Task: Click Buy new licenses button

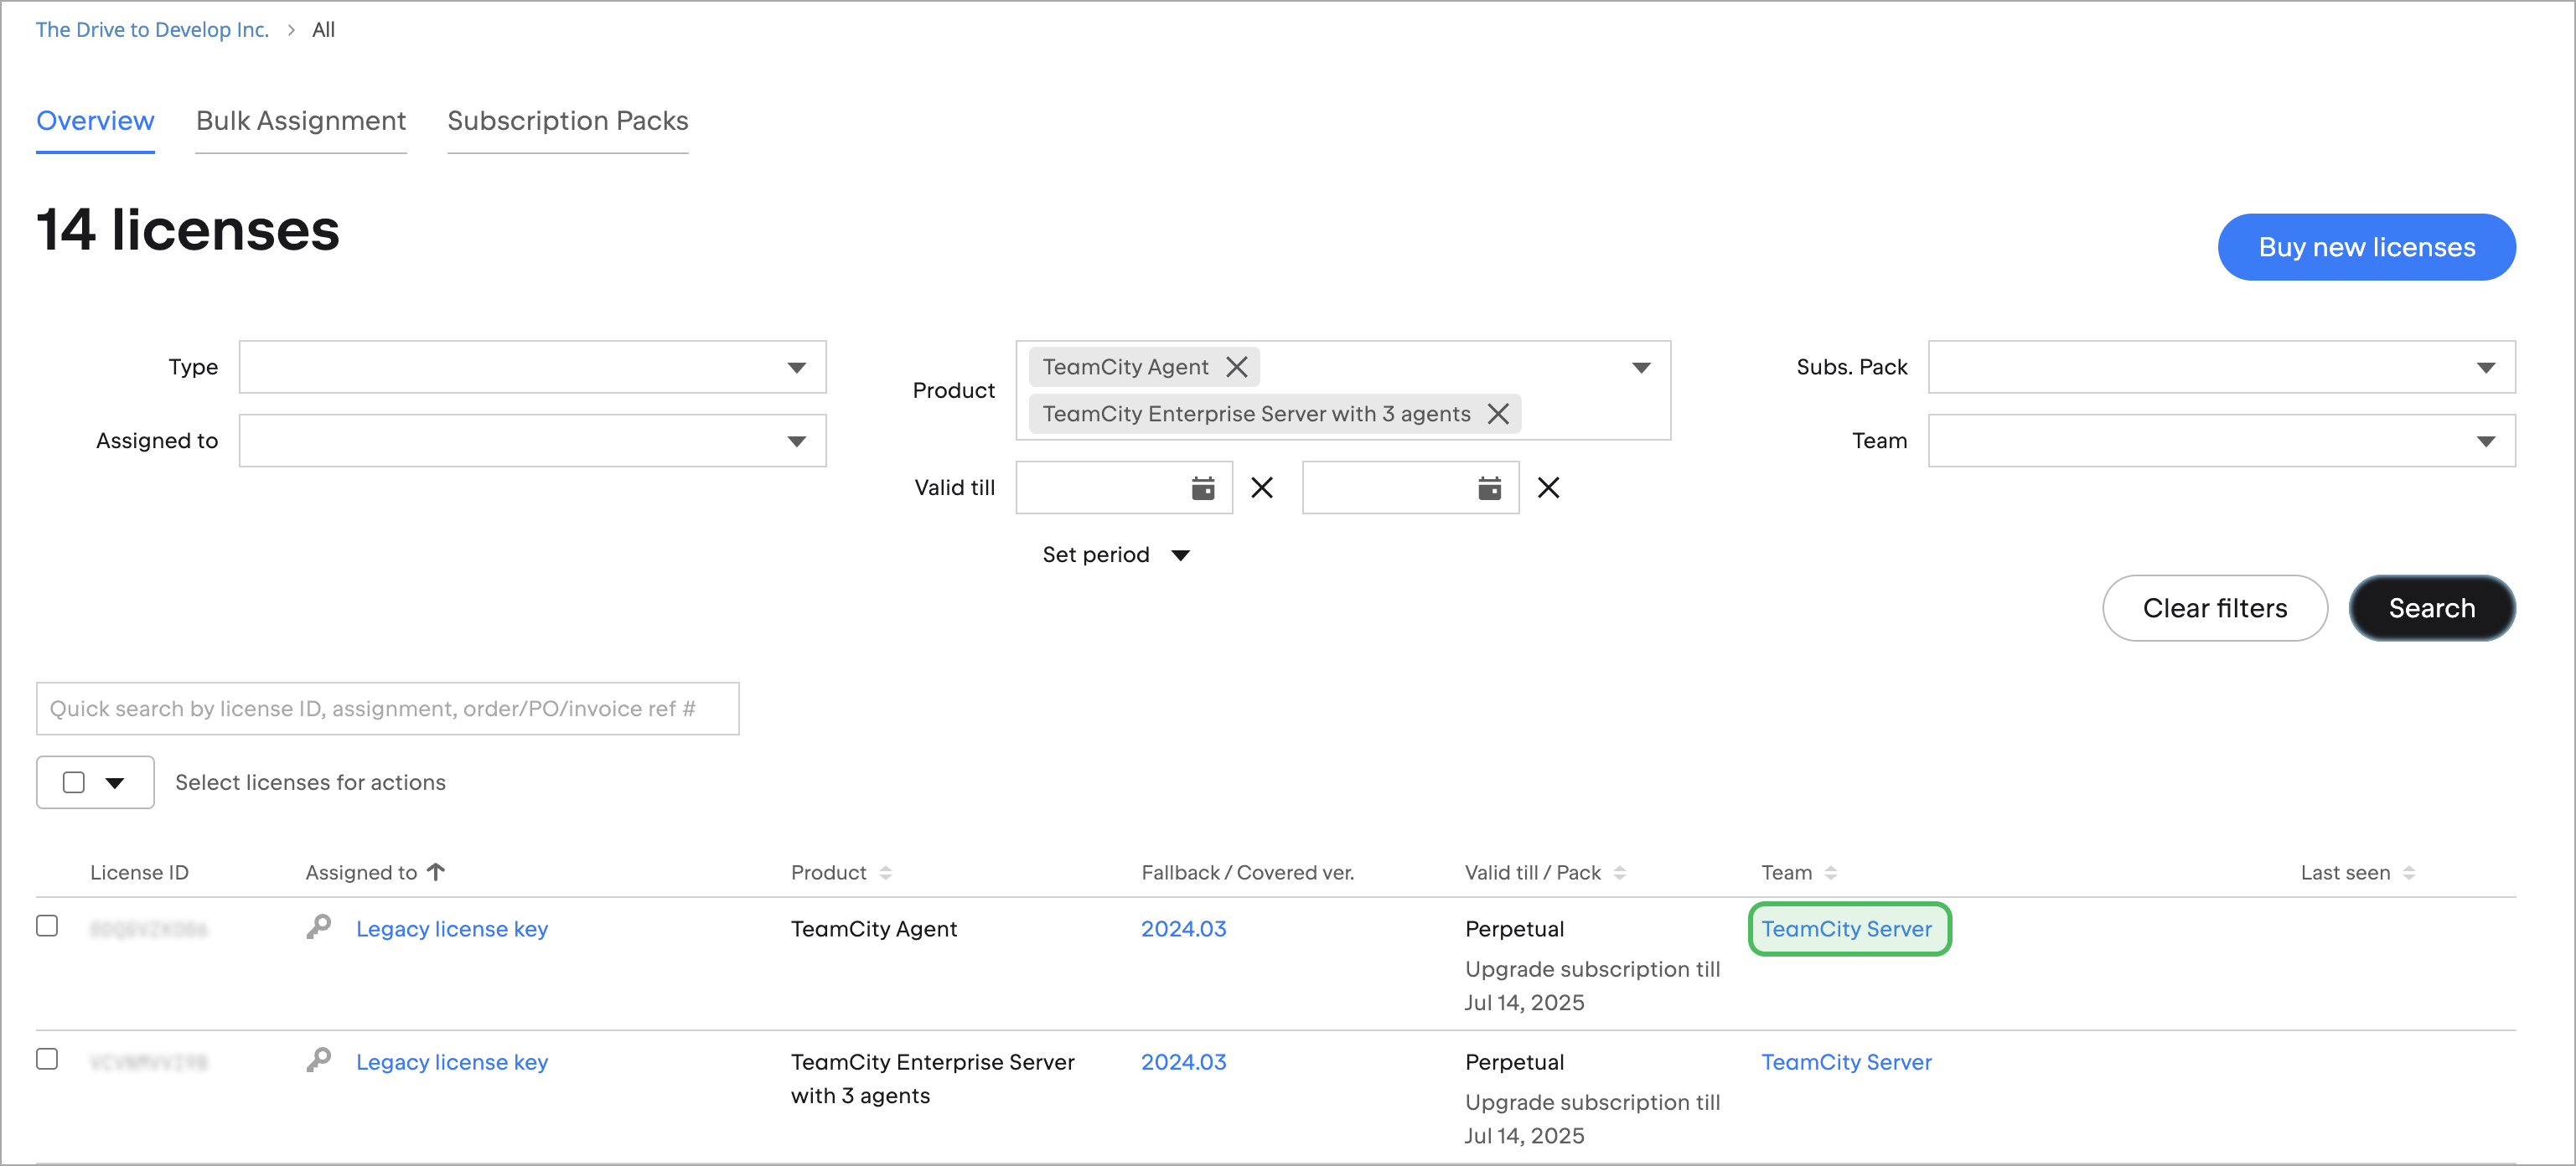Action: pos(2366,247)
